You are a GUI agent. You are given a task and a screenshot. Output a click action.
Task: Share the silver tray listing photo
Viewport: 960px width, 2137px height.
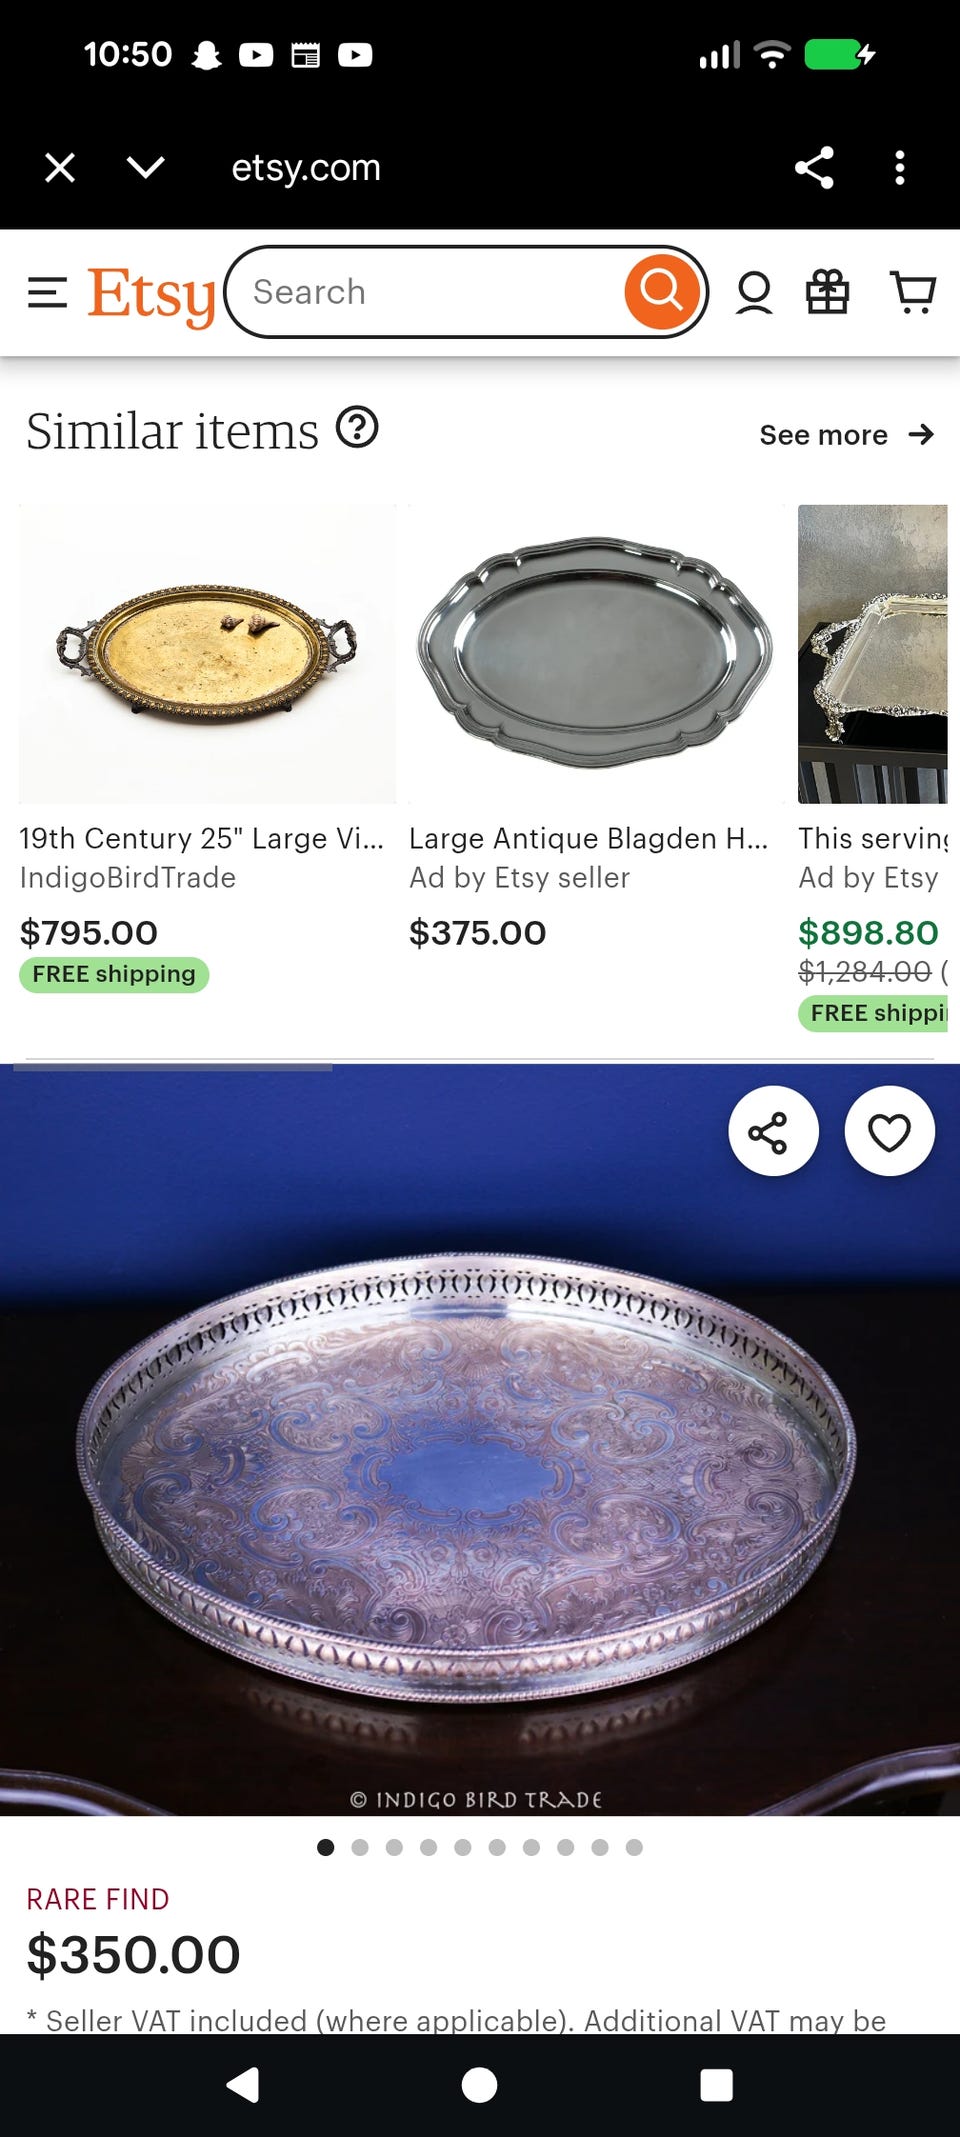[773, 1131]
